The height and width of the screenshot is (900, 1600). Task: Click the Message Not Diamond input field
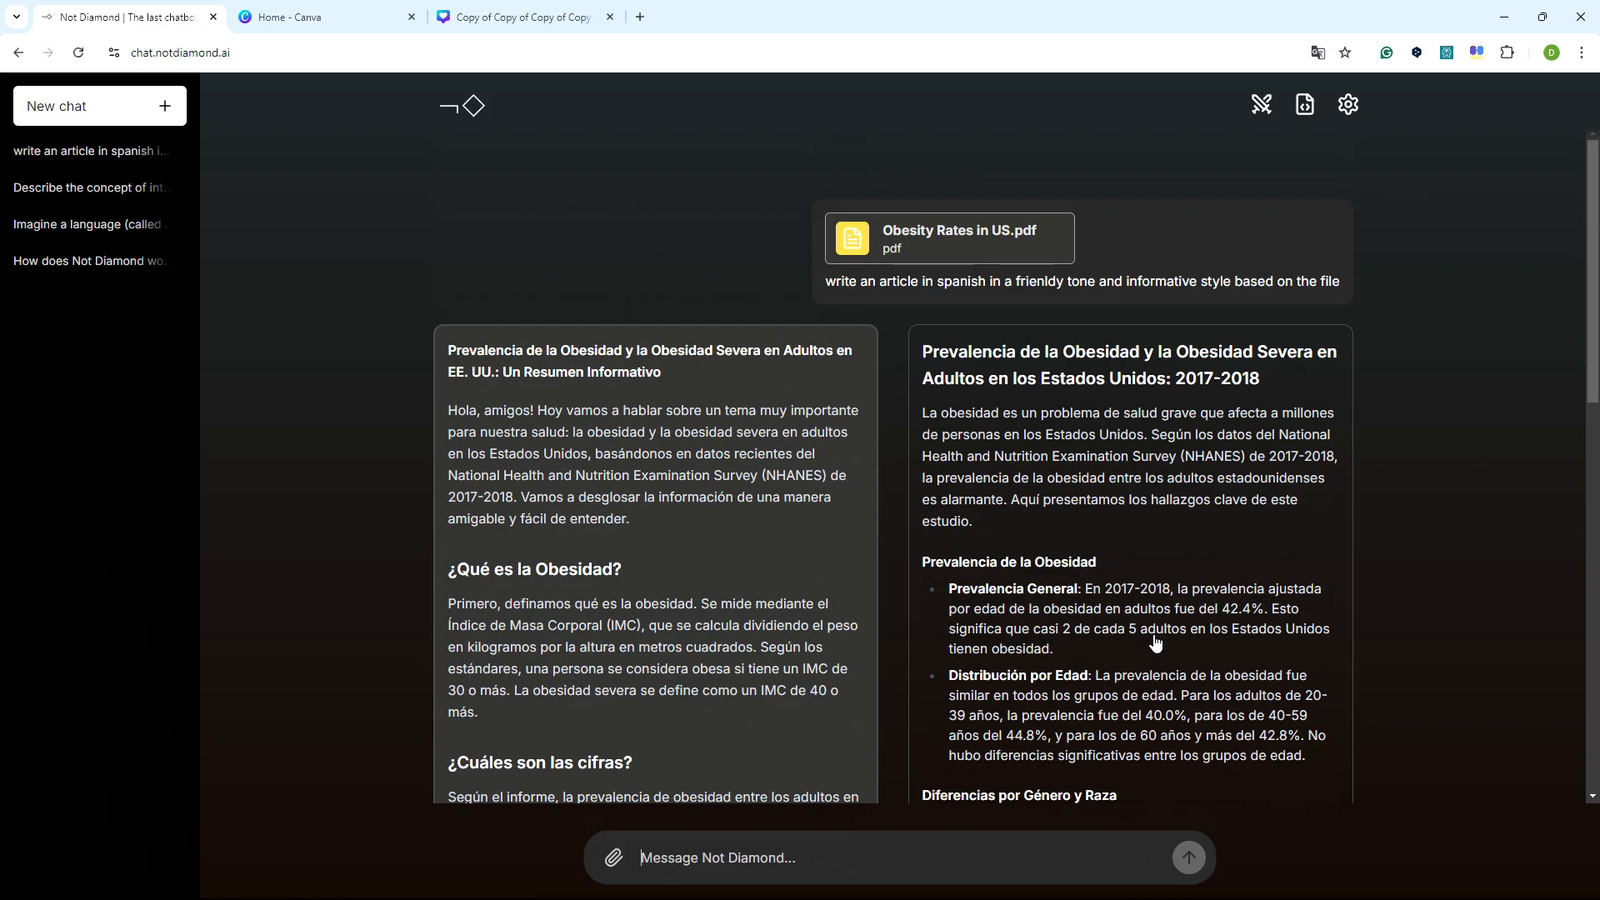(x=880, y=857)
